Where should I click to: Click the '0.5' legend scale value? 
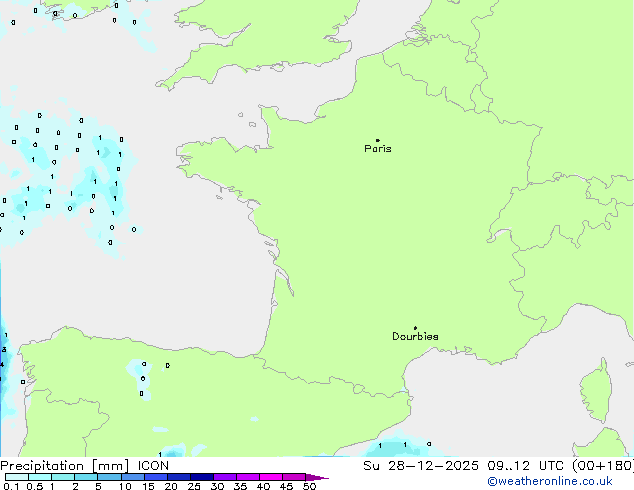coord(35,486)
